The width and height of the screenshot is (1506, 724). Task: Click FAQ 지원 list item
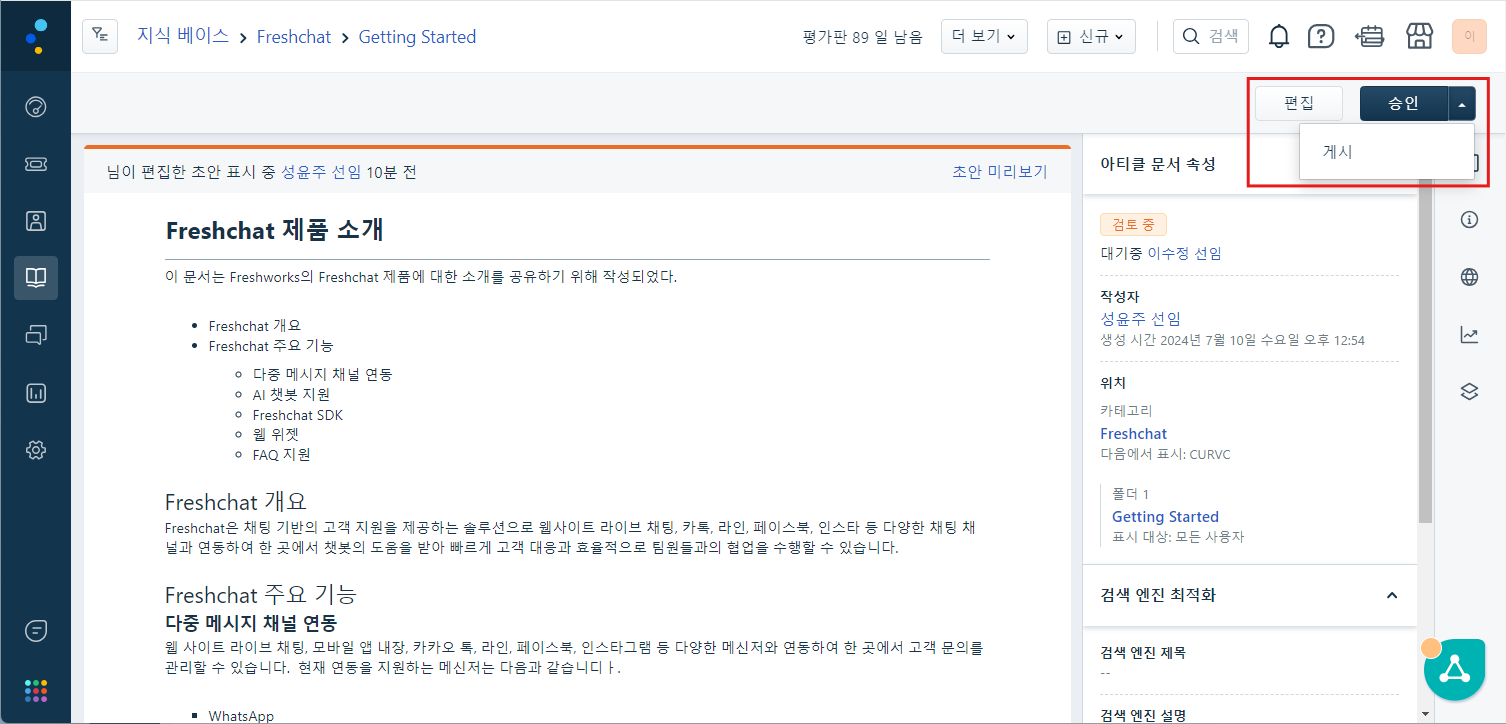click(x=281, y=454)
